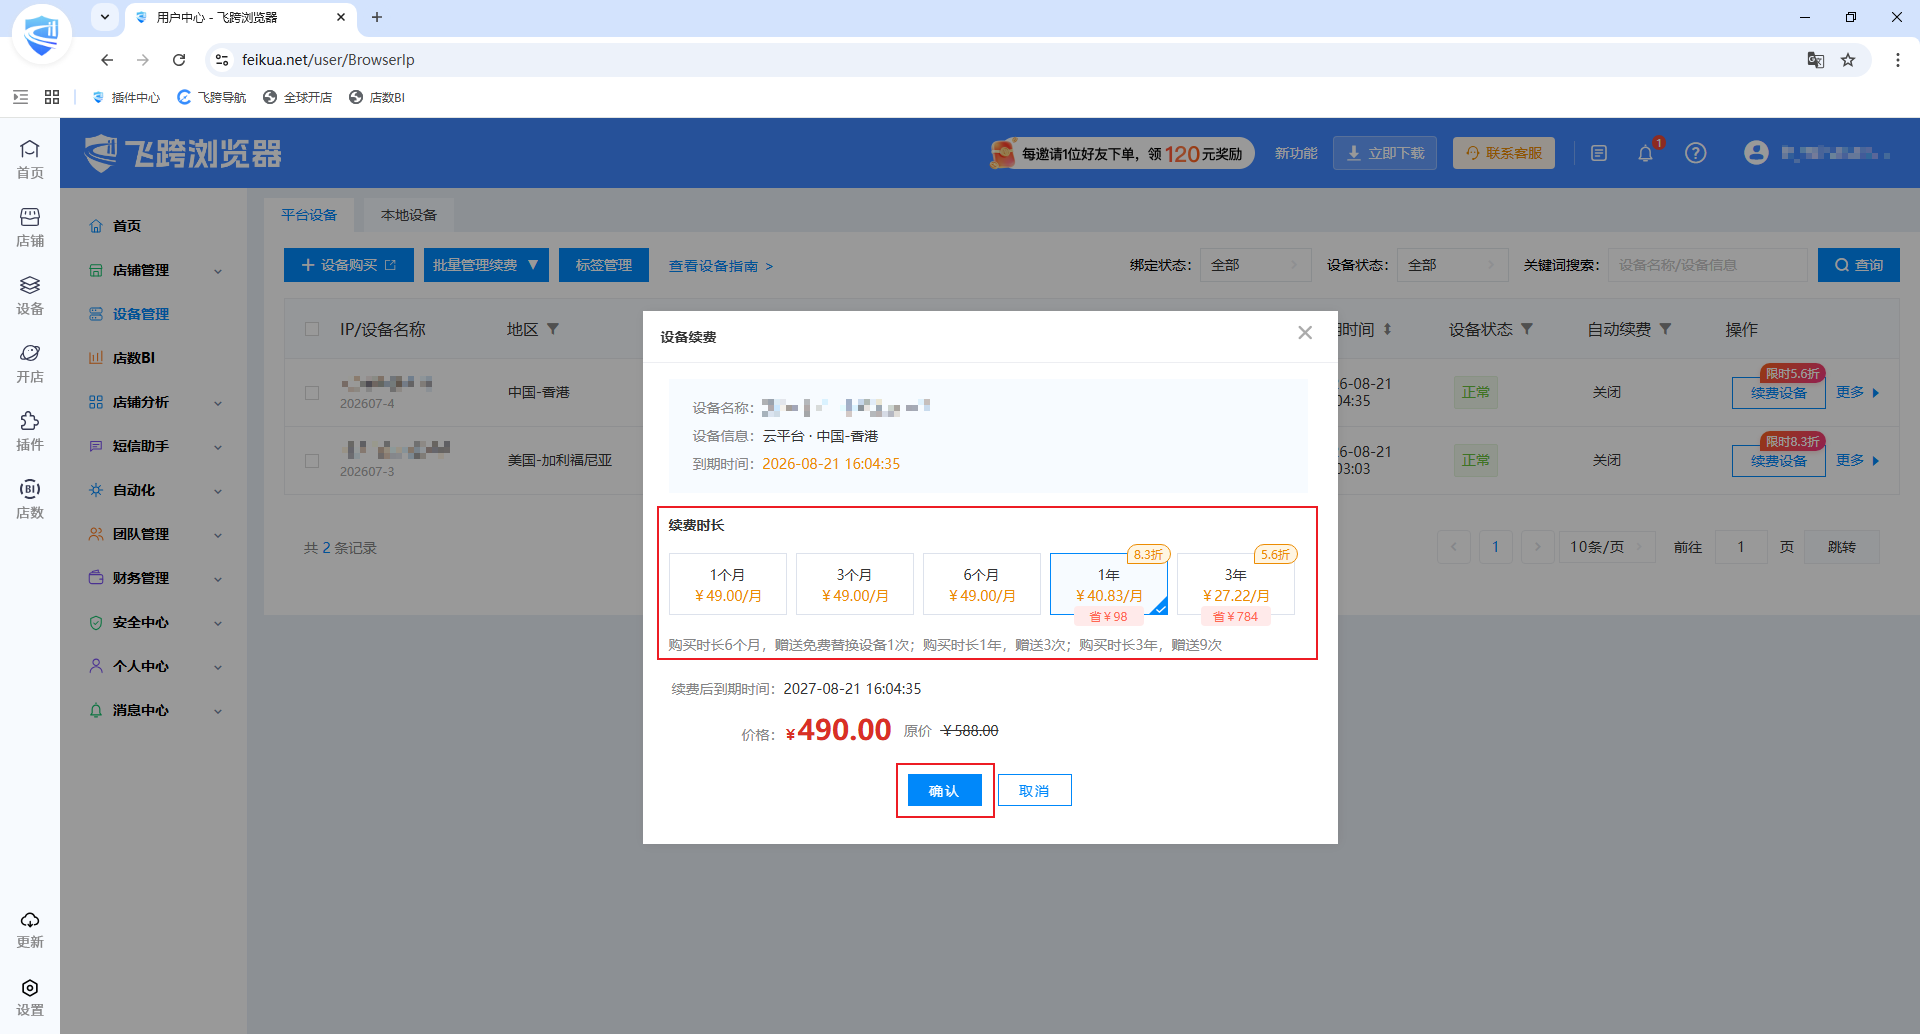Screen dimensions: 1920x1034
Task: Click the notification bell icon
Action: click(1645, 153)
